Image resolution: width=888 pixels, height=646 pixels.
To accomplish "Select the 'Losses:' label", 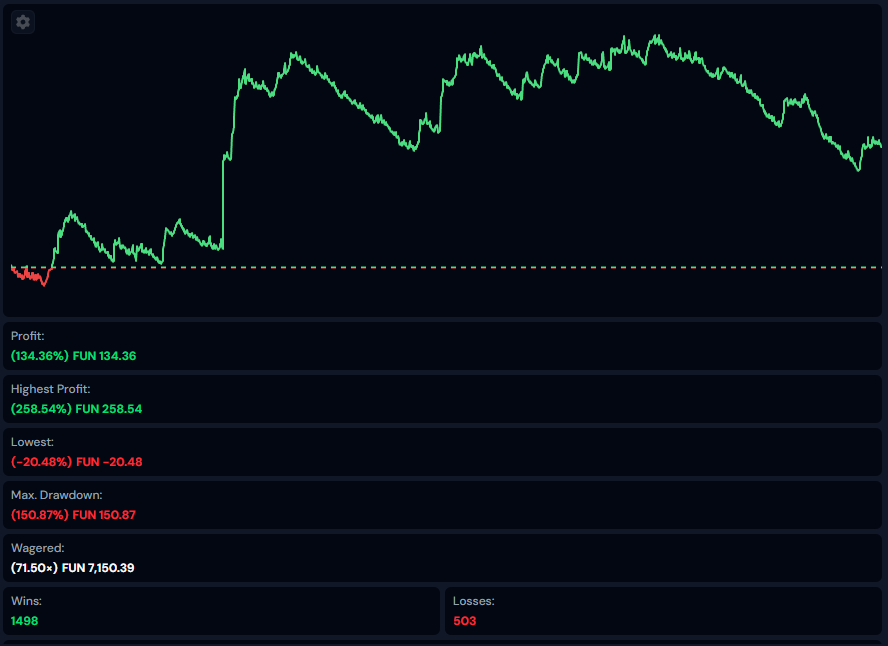I will click(474, 601).
